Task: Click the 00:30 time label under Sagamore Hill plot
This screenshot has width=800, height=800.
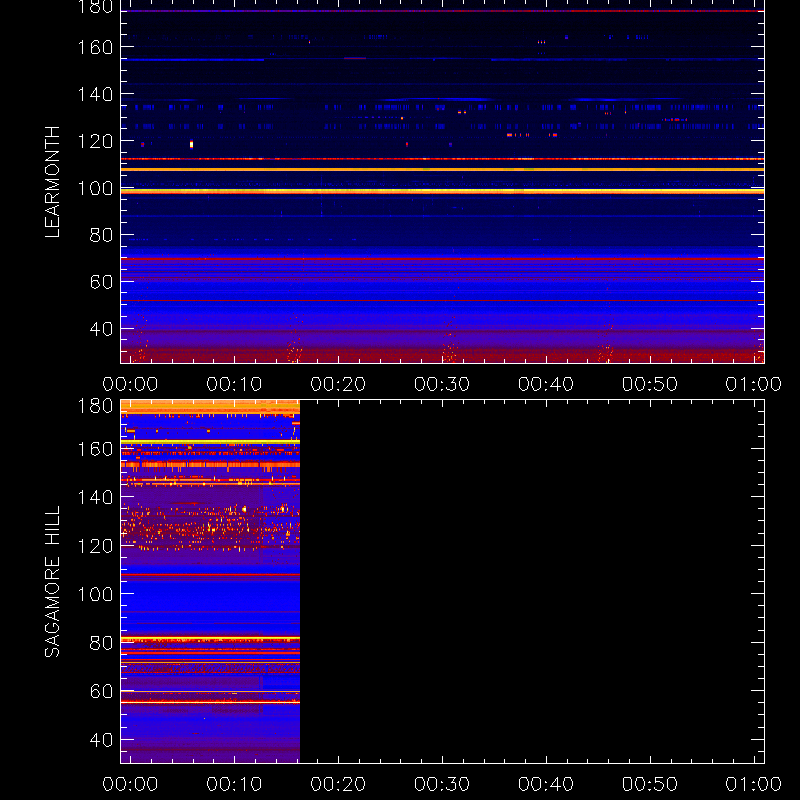Action: point(442,784)
